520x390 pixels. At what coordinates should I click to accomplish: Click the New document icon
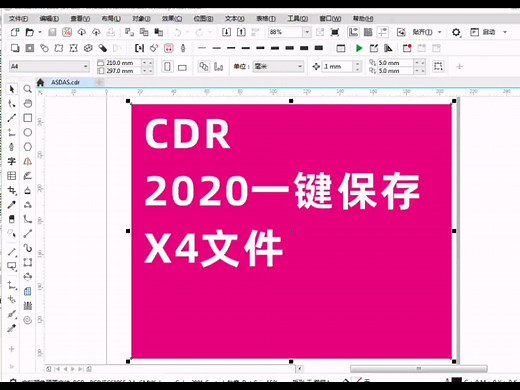coord(15,32)
